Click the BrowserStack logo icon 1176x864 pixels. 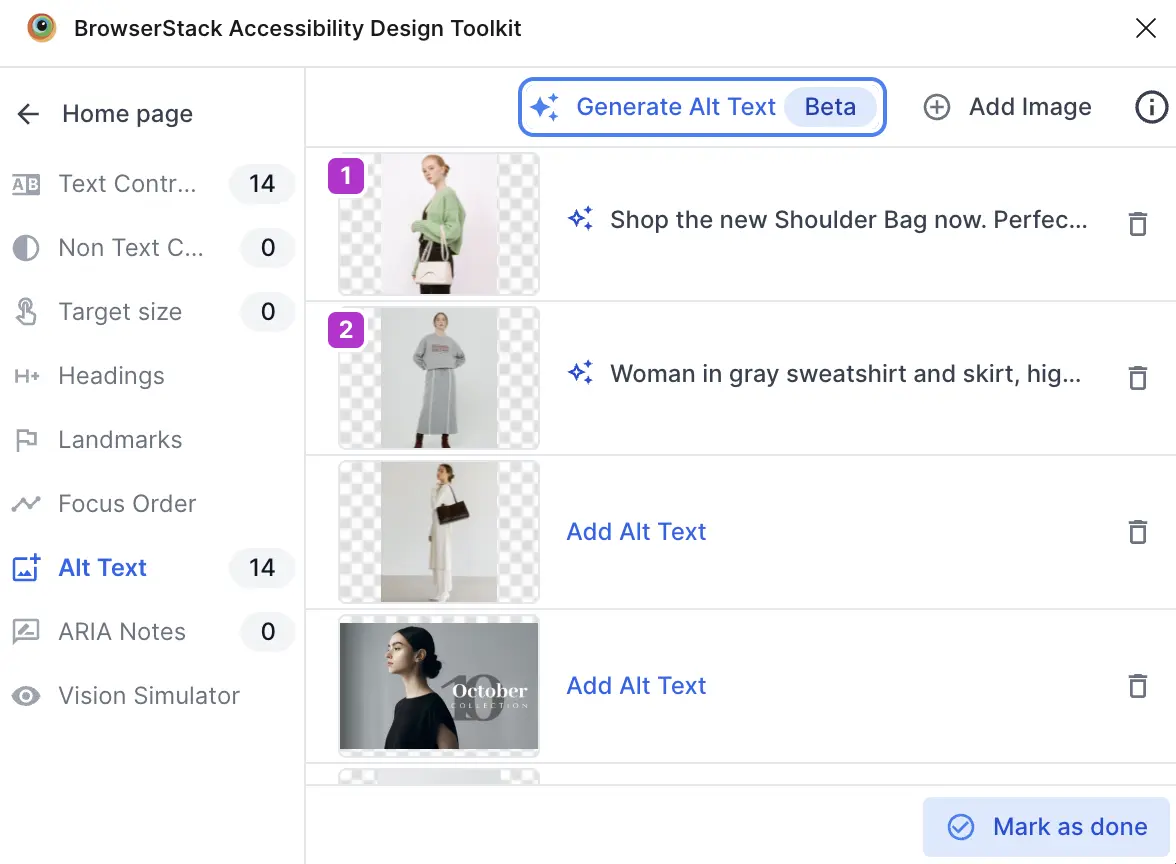tap(42, 28)
